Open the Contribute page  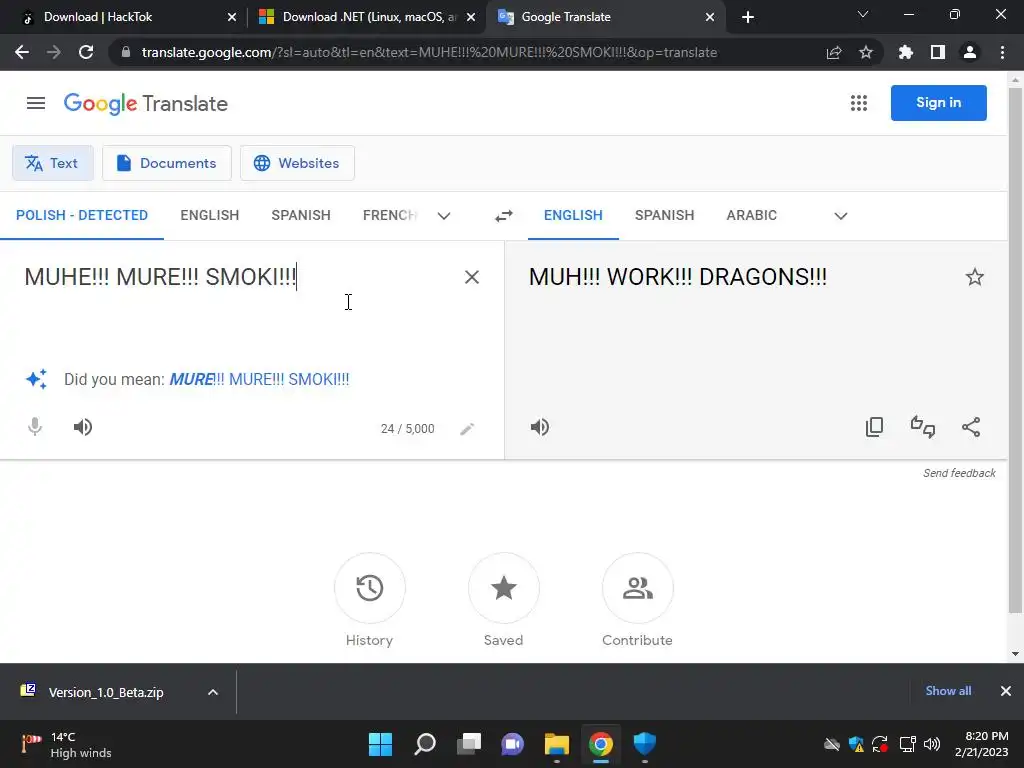637,588
